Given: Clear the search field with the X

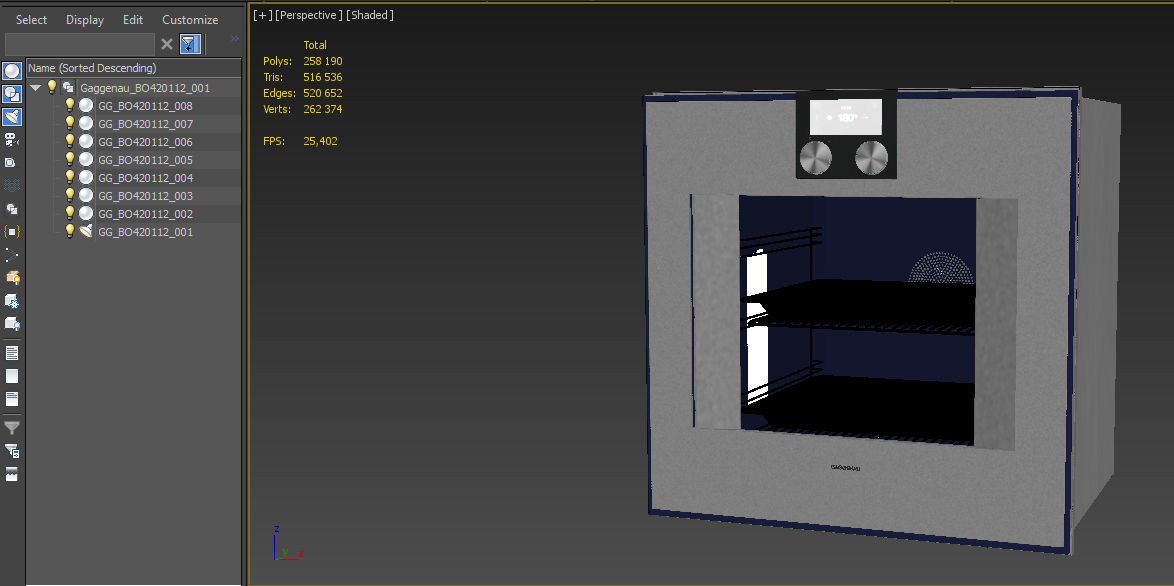Looking at the screenshot, I should pos(167,44).
